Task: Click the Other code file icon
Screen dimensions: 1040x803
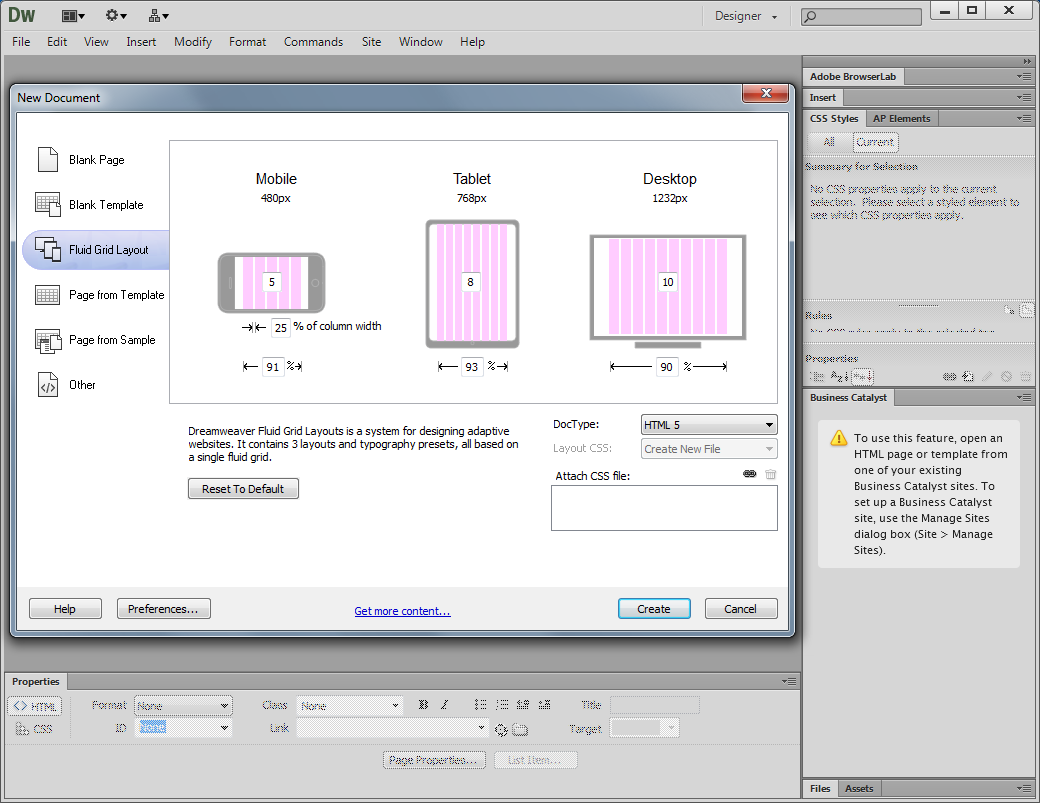Action: tap(48, 385)
